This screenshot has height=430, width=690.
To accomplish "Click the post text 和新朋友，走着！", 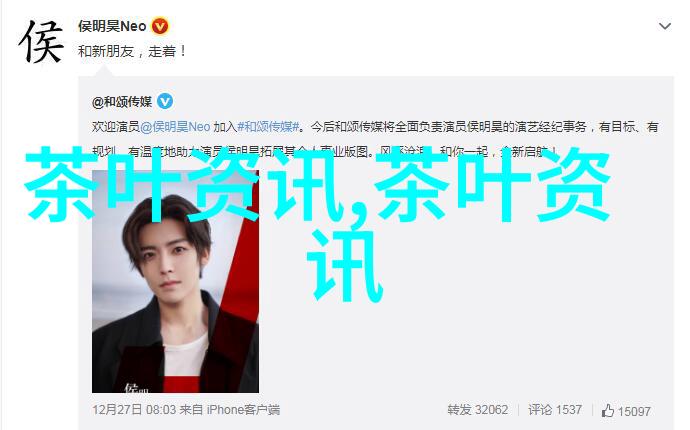I will pos(132,51).
